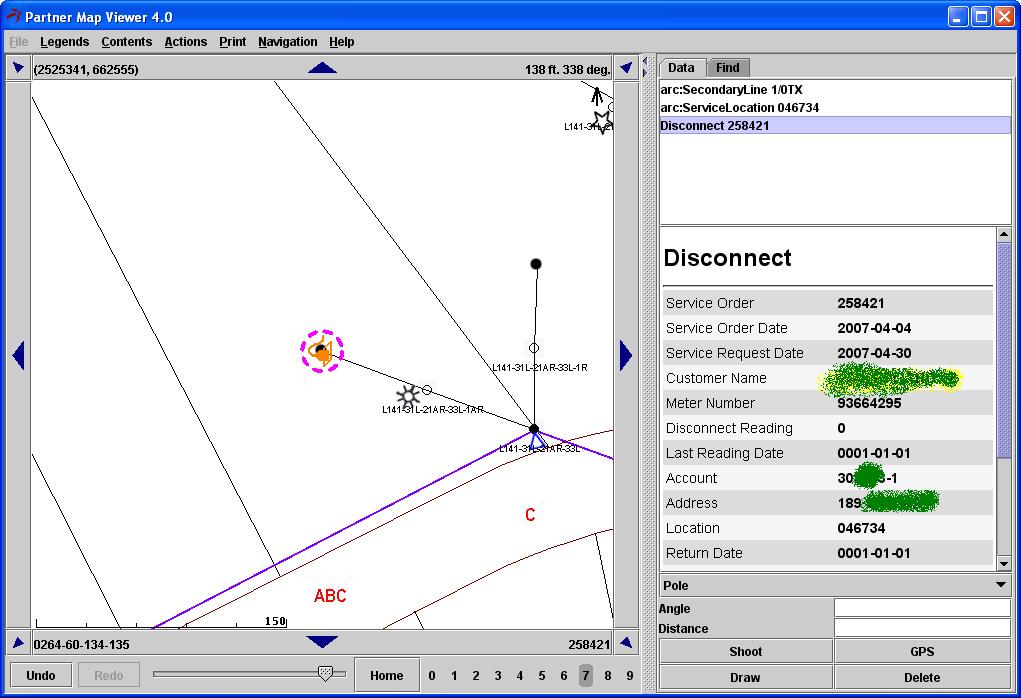Select zoom level 7

point(586,675)
